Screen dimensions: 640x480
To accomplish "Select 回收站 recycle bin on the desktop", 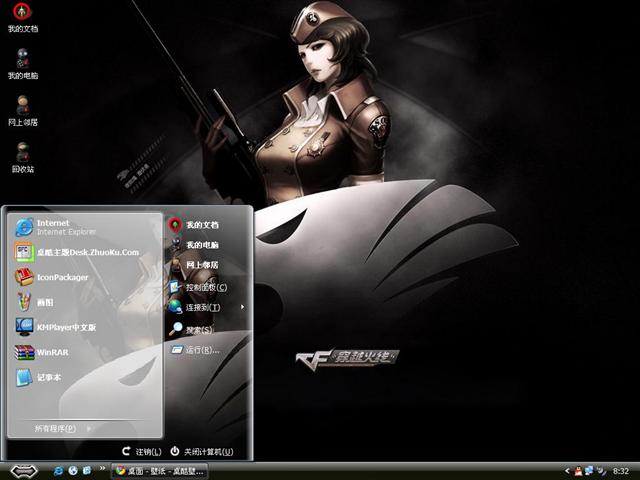I will [23, 158].
